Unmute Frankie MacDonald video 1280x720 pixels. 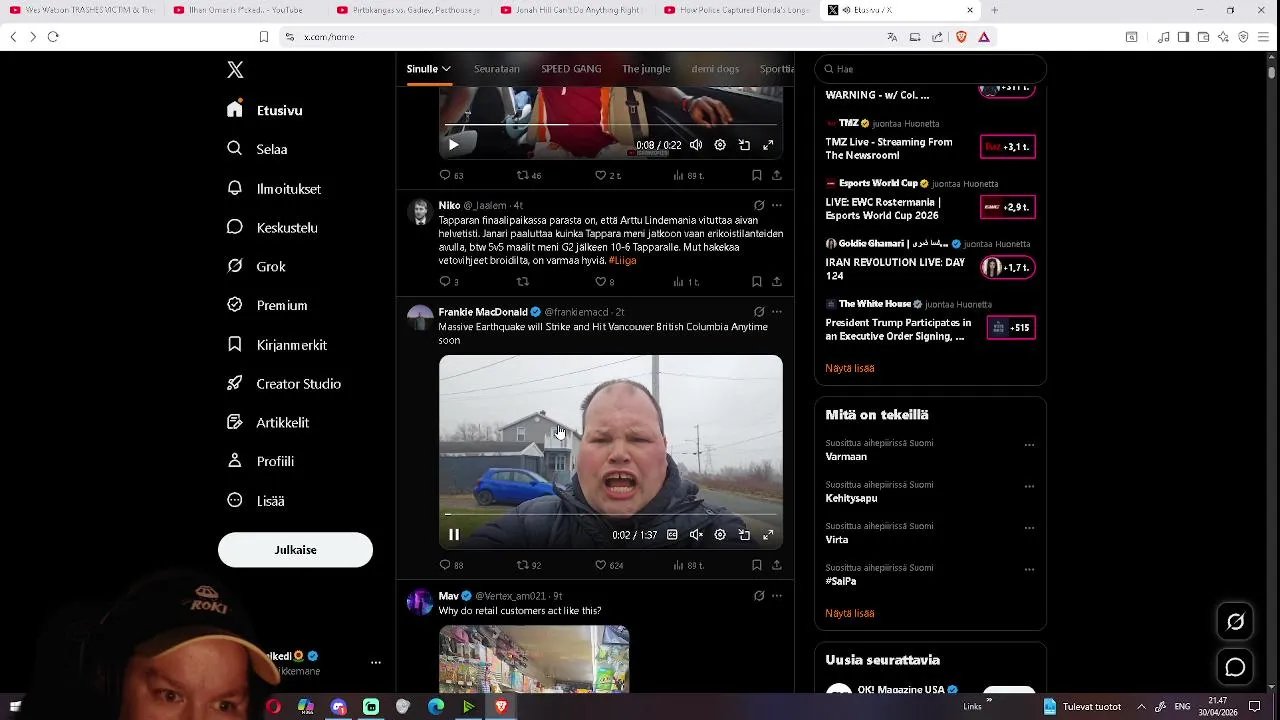pos(696,535)
